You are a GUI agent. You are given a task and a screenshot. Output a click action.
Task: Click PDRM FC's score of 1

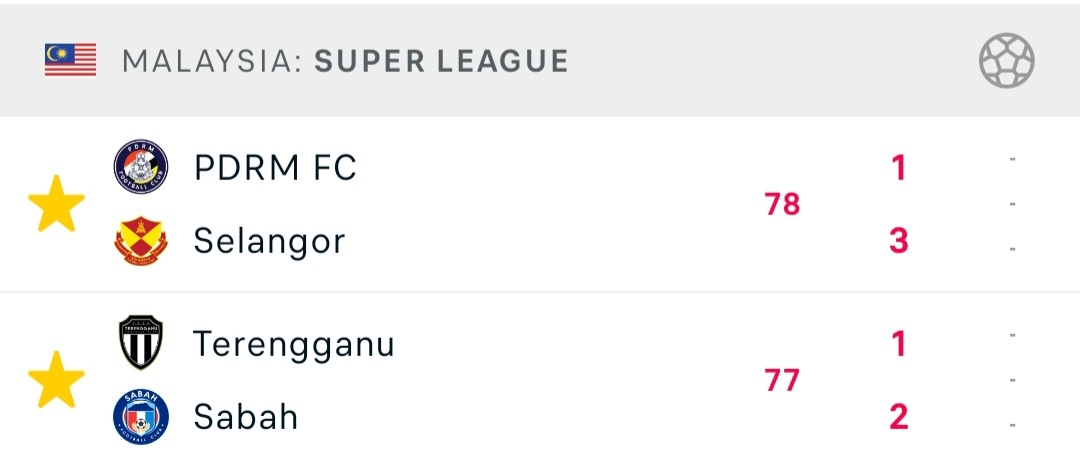[x=899, y=168]
